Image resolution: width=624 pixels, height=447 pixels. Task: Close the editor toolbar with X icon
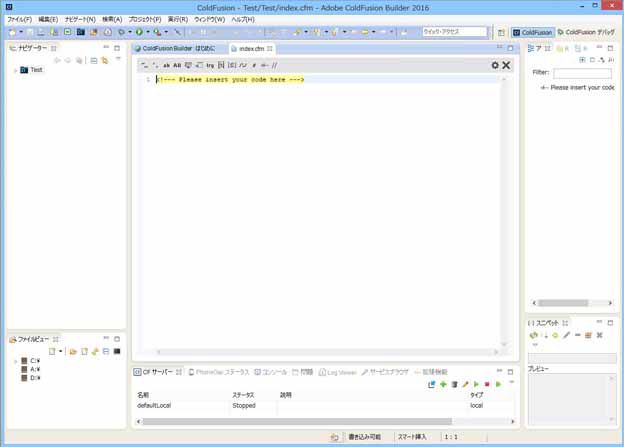(x=506, y=65)
